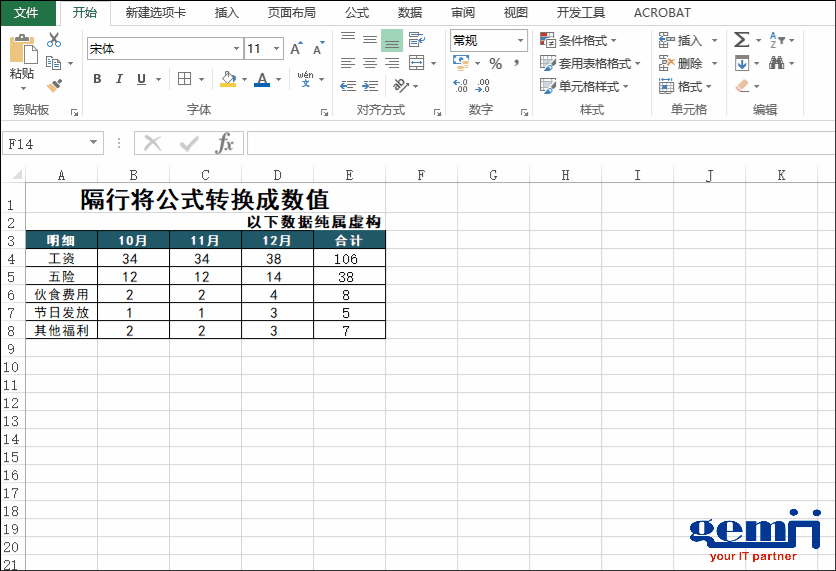Click the AutoSum sigma icon
The width and height of the screenshot is (836, 571).
(741, 40)
